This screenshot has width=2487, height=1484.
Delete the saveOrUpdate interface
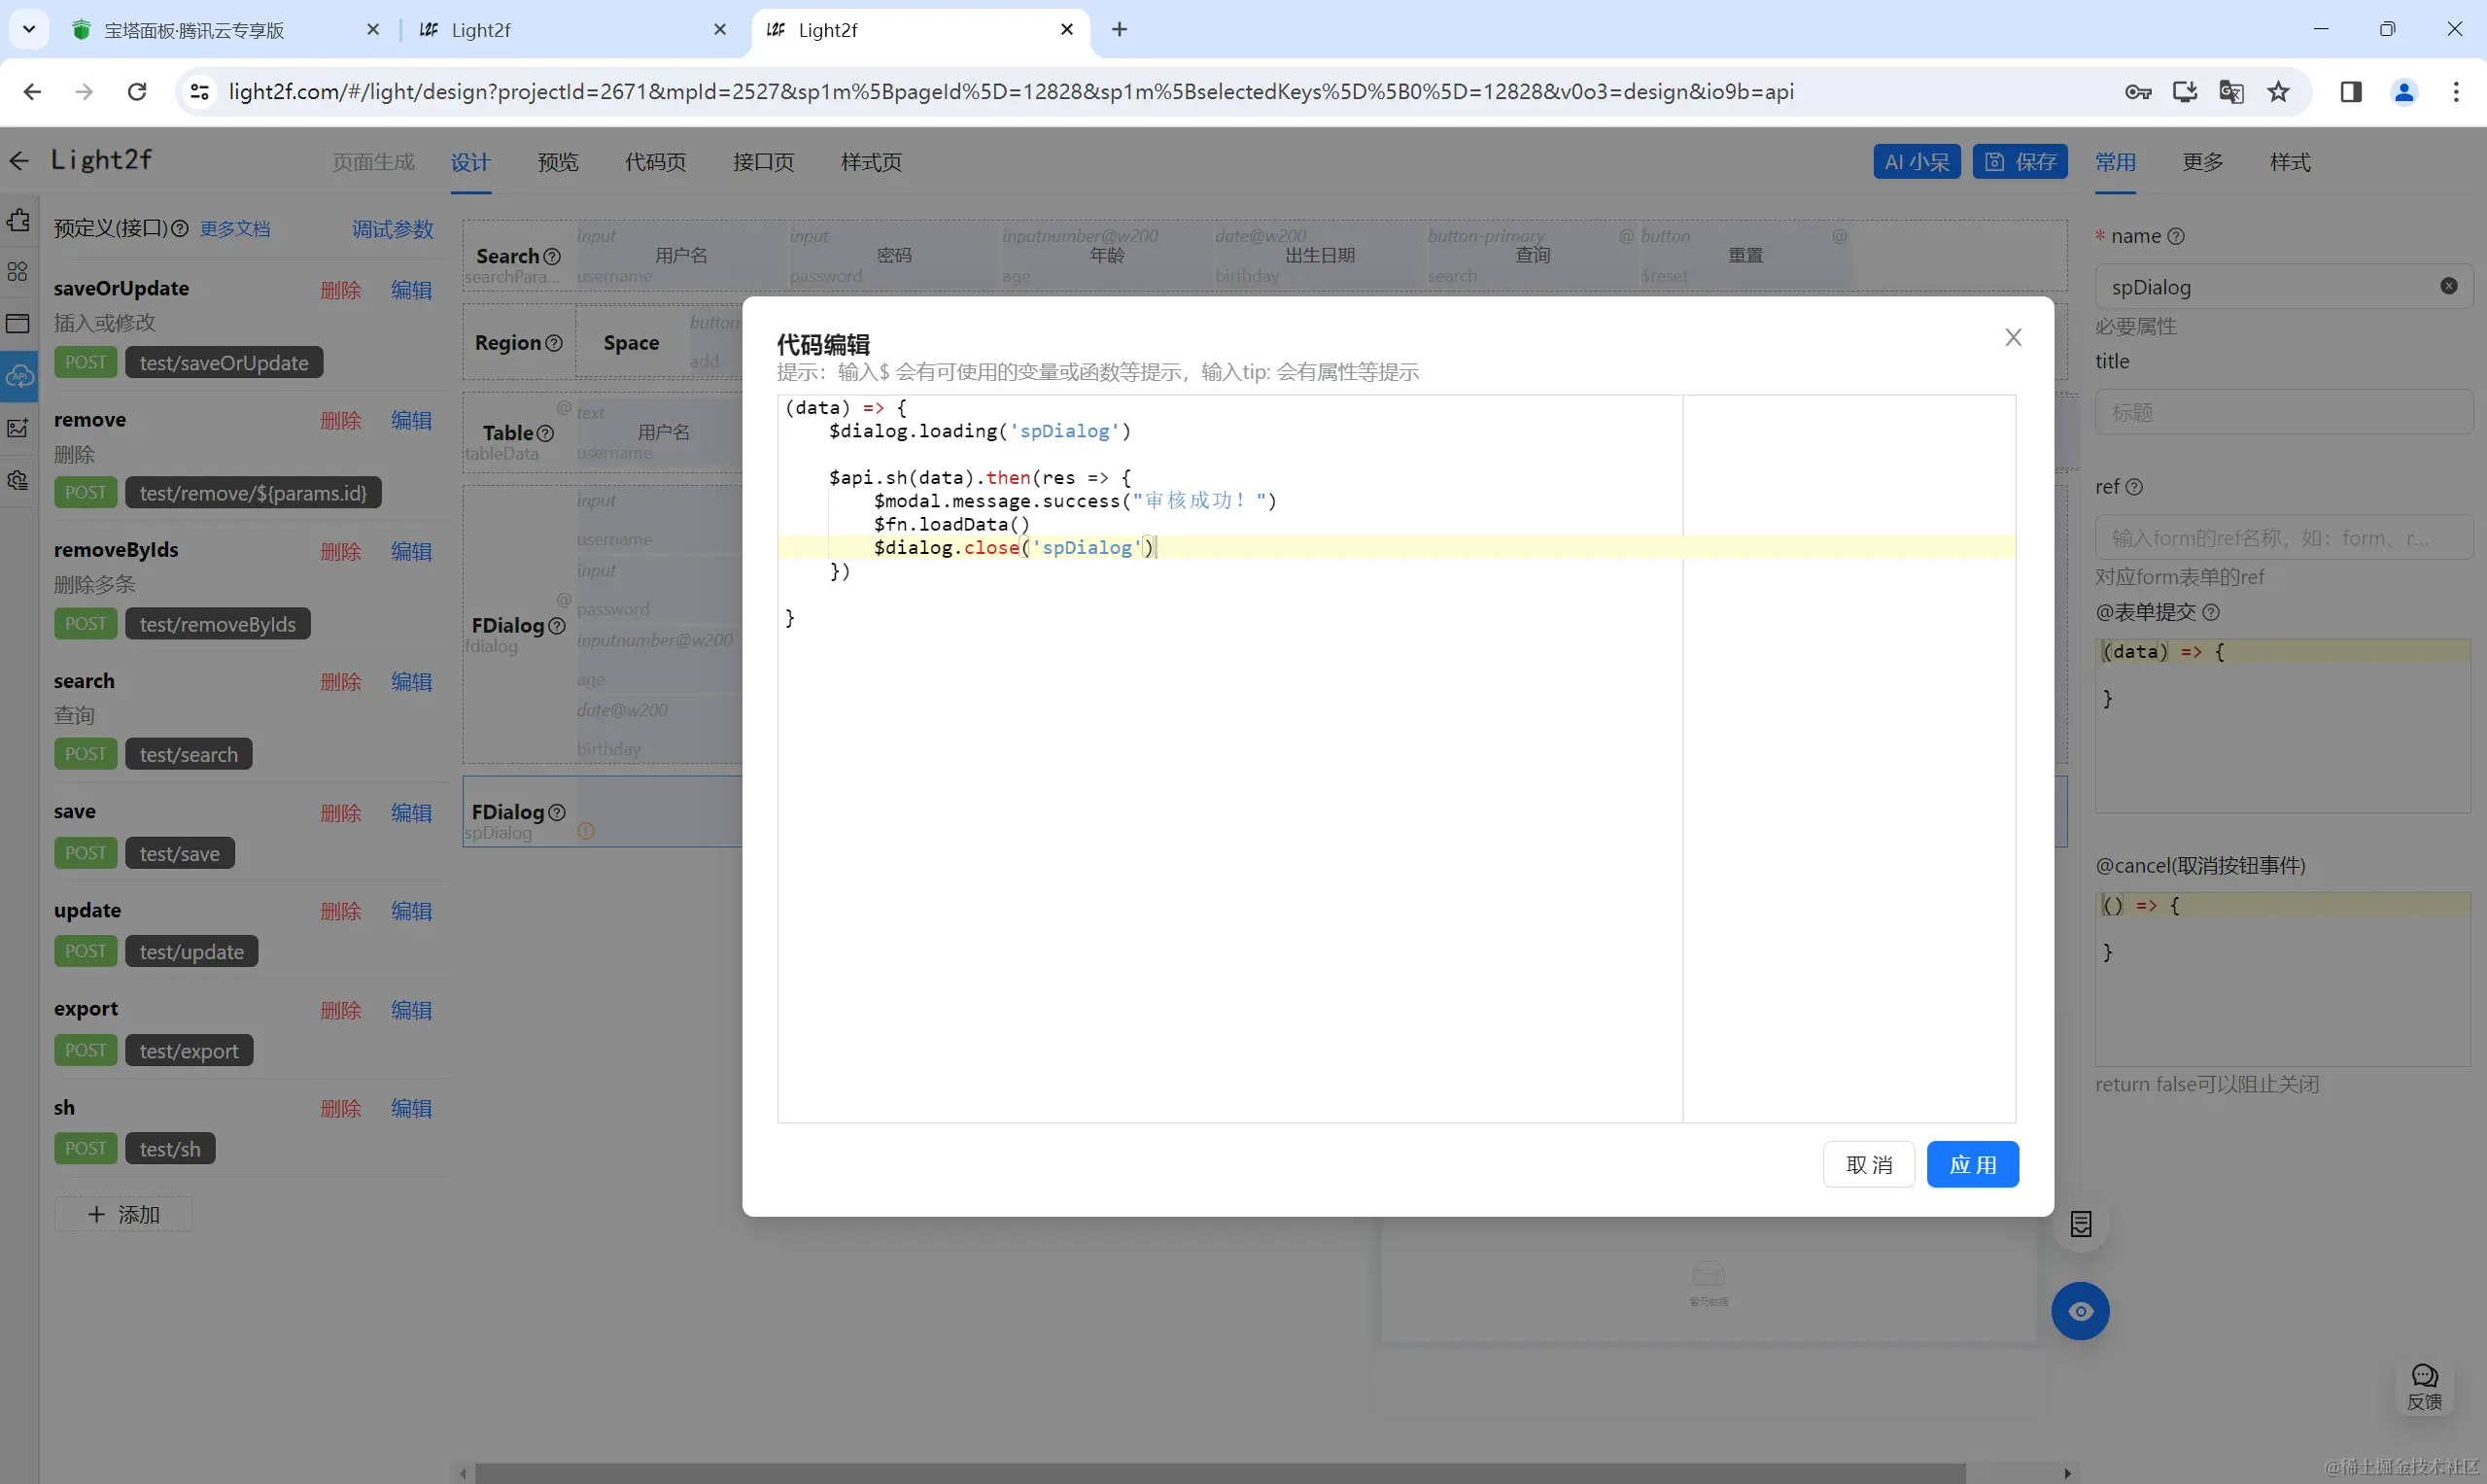(x=341, y=290)
